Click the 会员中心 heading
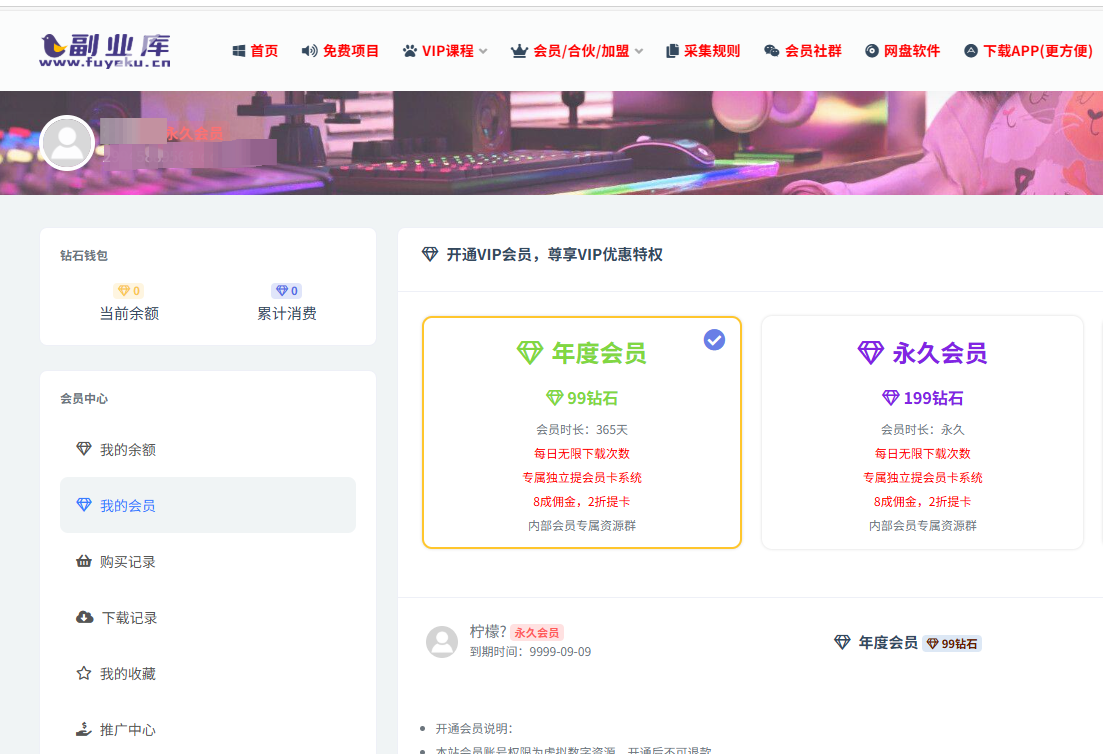The height and width of the screenshot is (754, 1103). click(x=84, y=398)
